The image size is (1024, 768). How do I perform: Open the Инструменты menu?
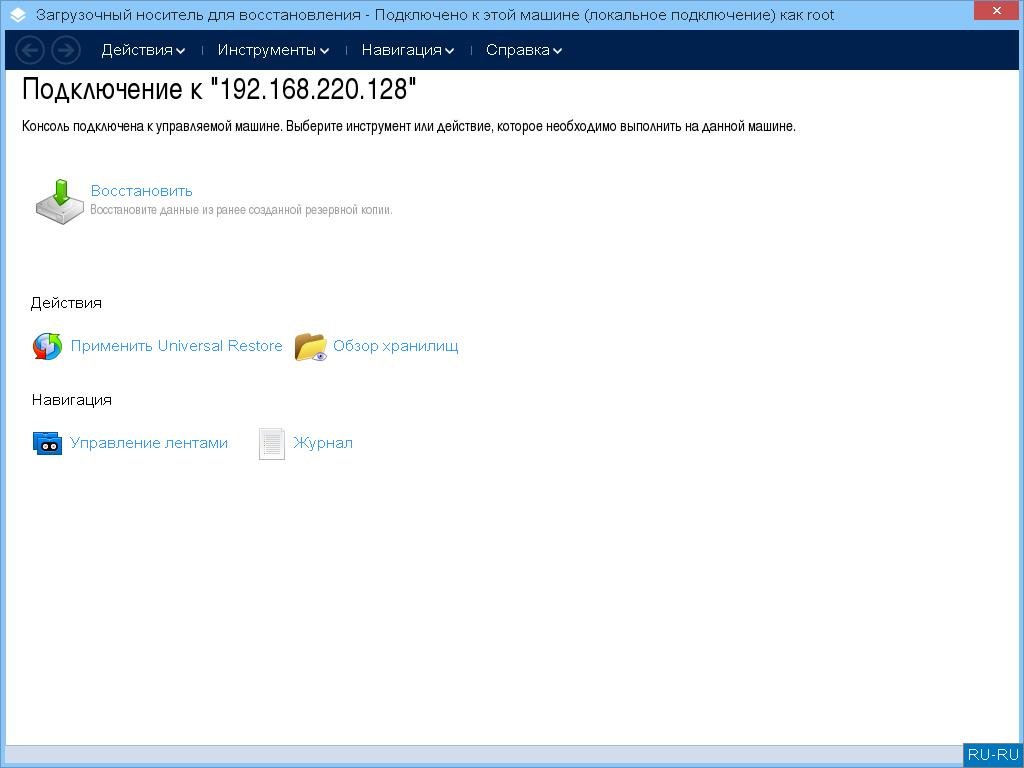273,50
